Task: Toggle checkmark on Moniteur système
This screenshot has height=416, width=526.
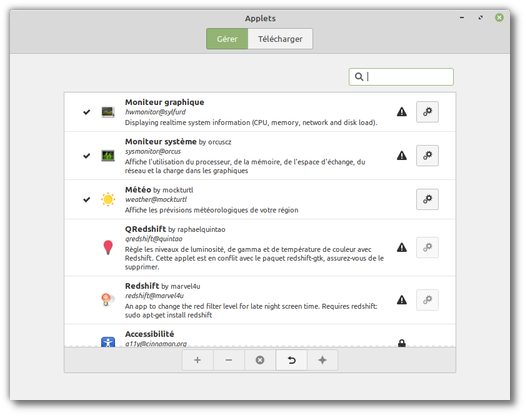Action: click(x=87, y=156)
